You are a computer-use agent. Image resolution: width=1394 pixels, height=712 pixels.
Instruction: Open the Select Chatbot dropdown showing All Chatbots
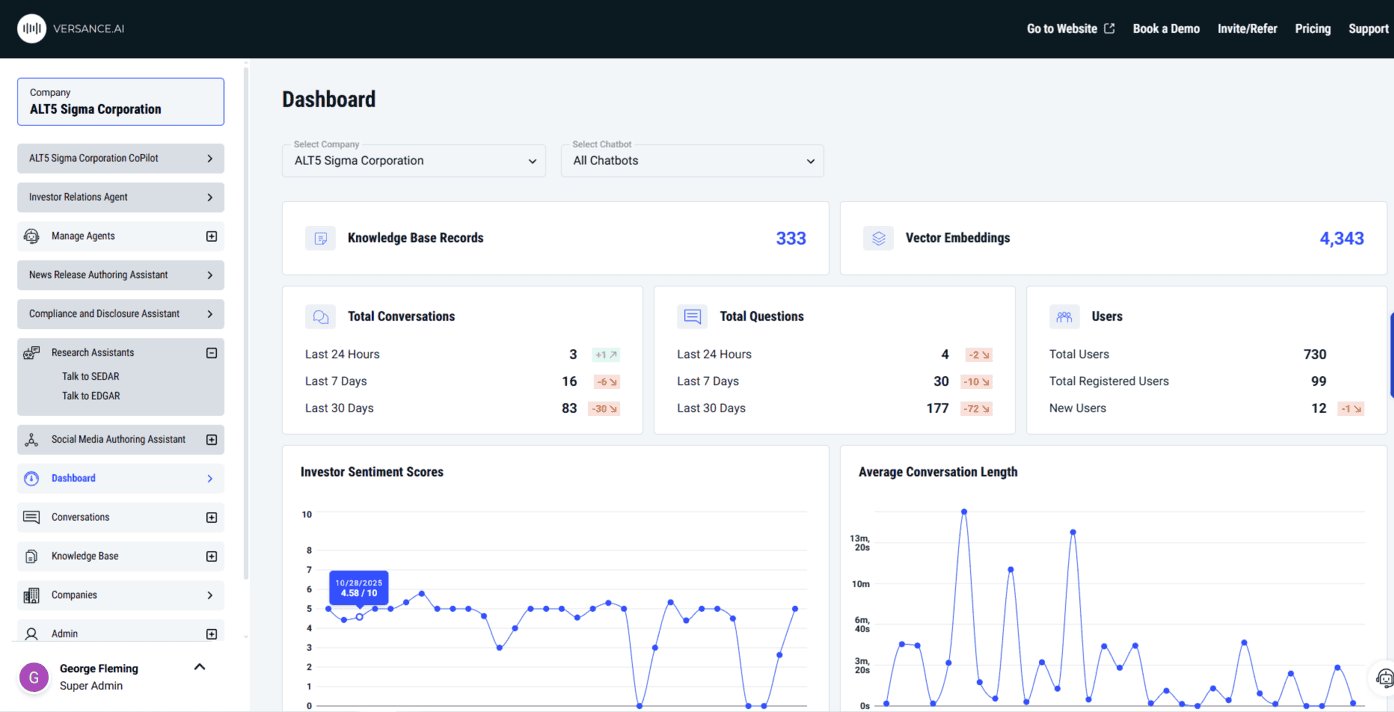tap(691, 160)
